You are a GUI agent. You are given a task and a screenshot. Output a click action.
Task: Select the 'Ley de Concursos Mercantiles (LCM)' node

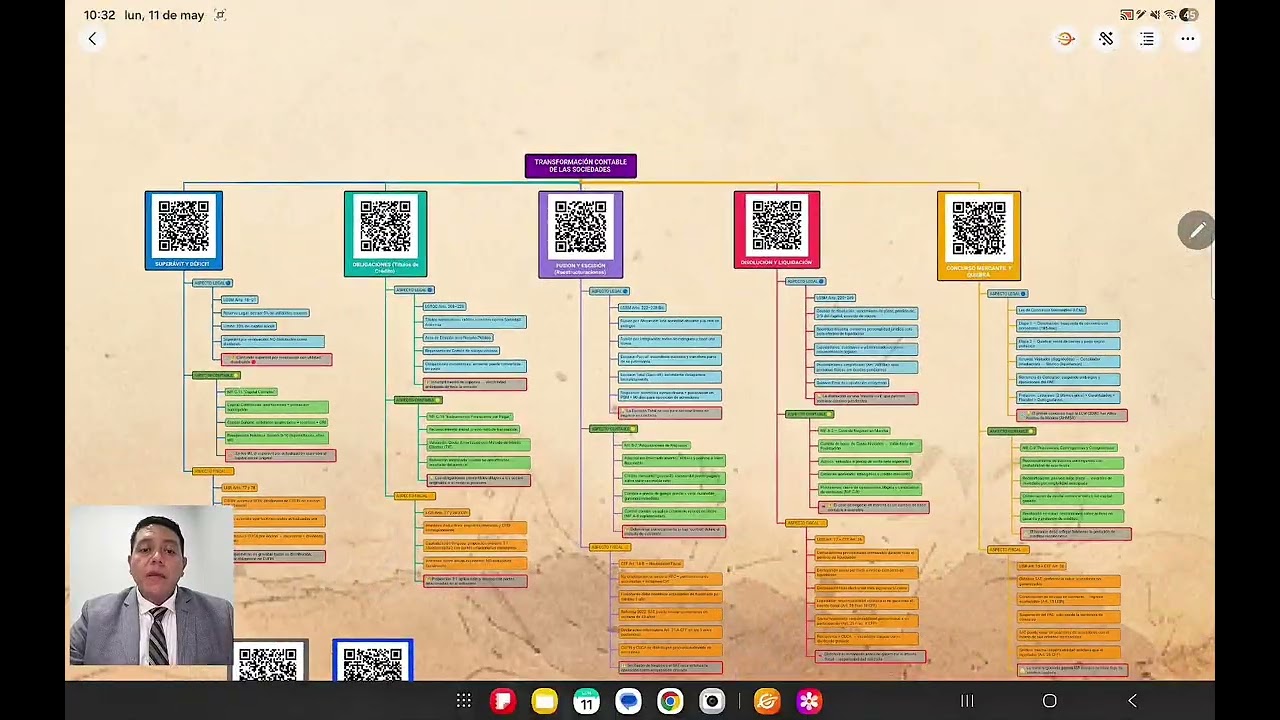(x=1051, y=310)
